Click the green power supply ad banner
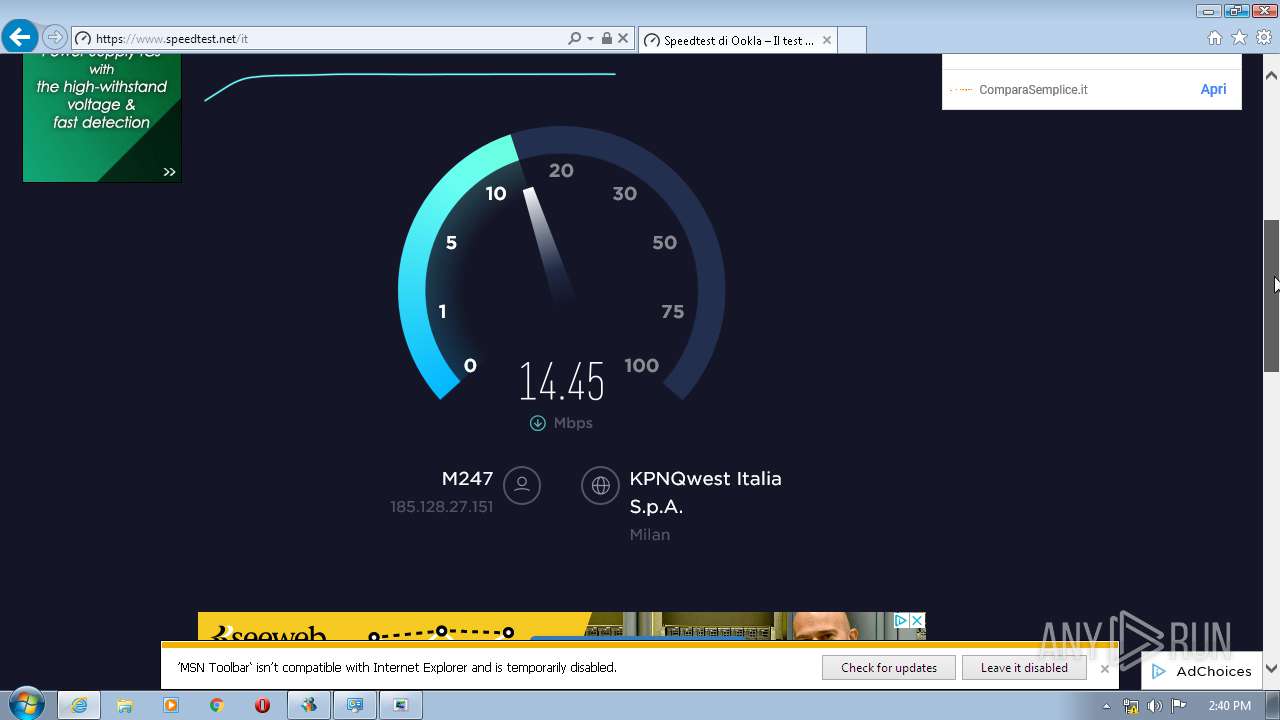 (102, 118)
